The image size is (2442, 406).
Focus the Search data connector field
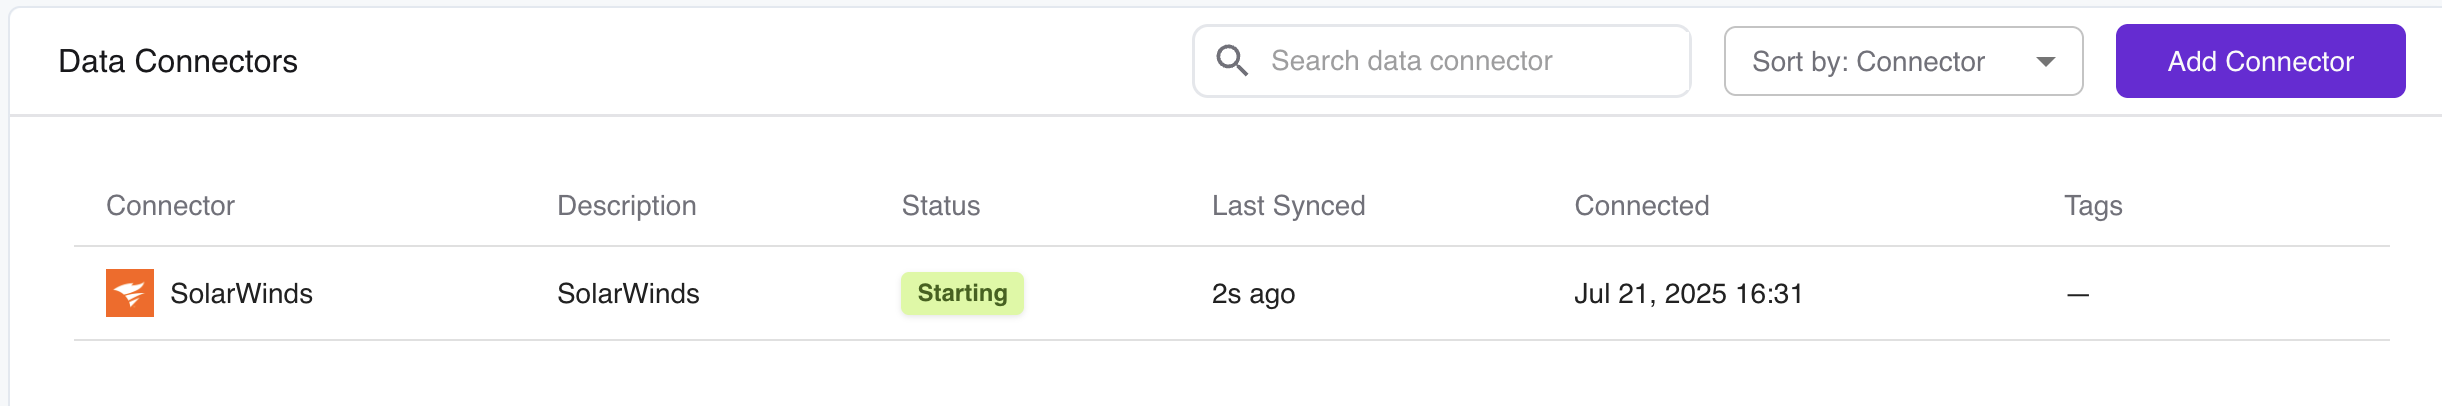1460,61
